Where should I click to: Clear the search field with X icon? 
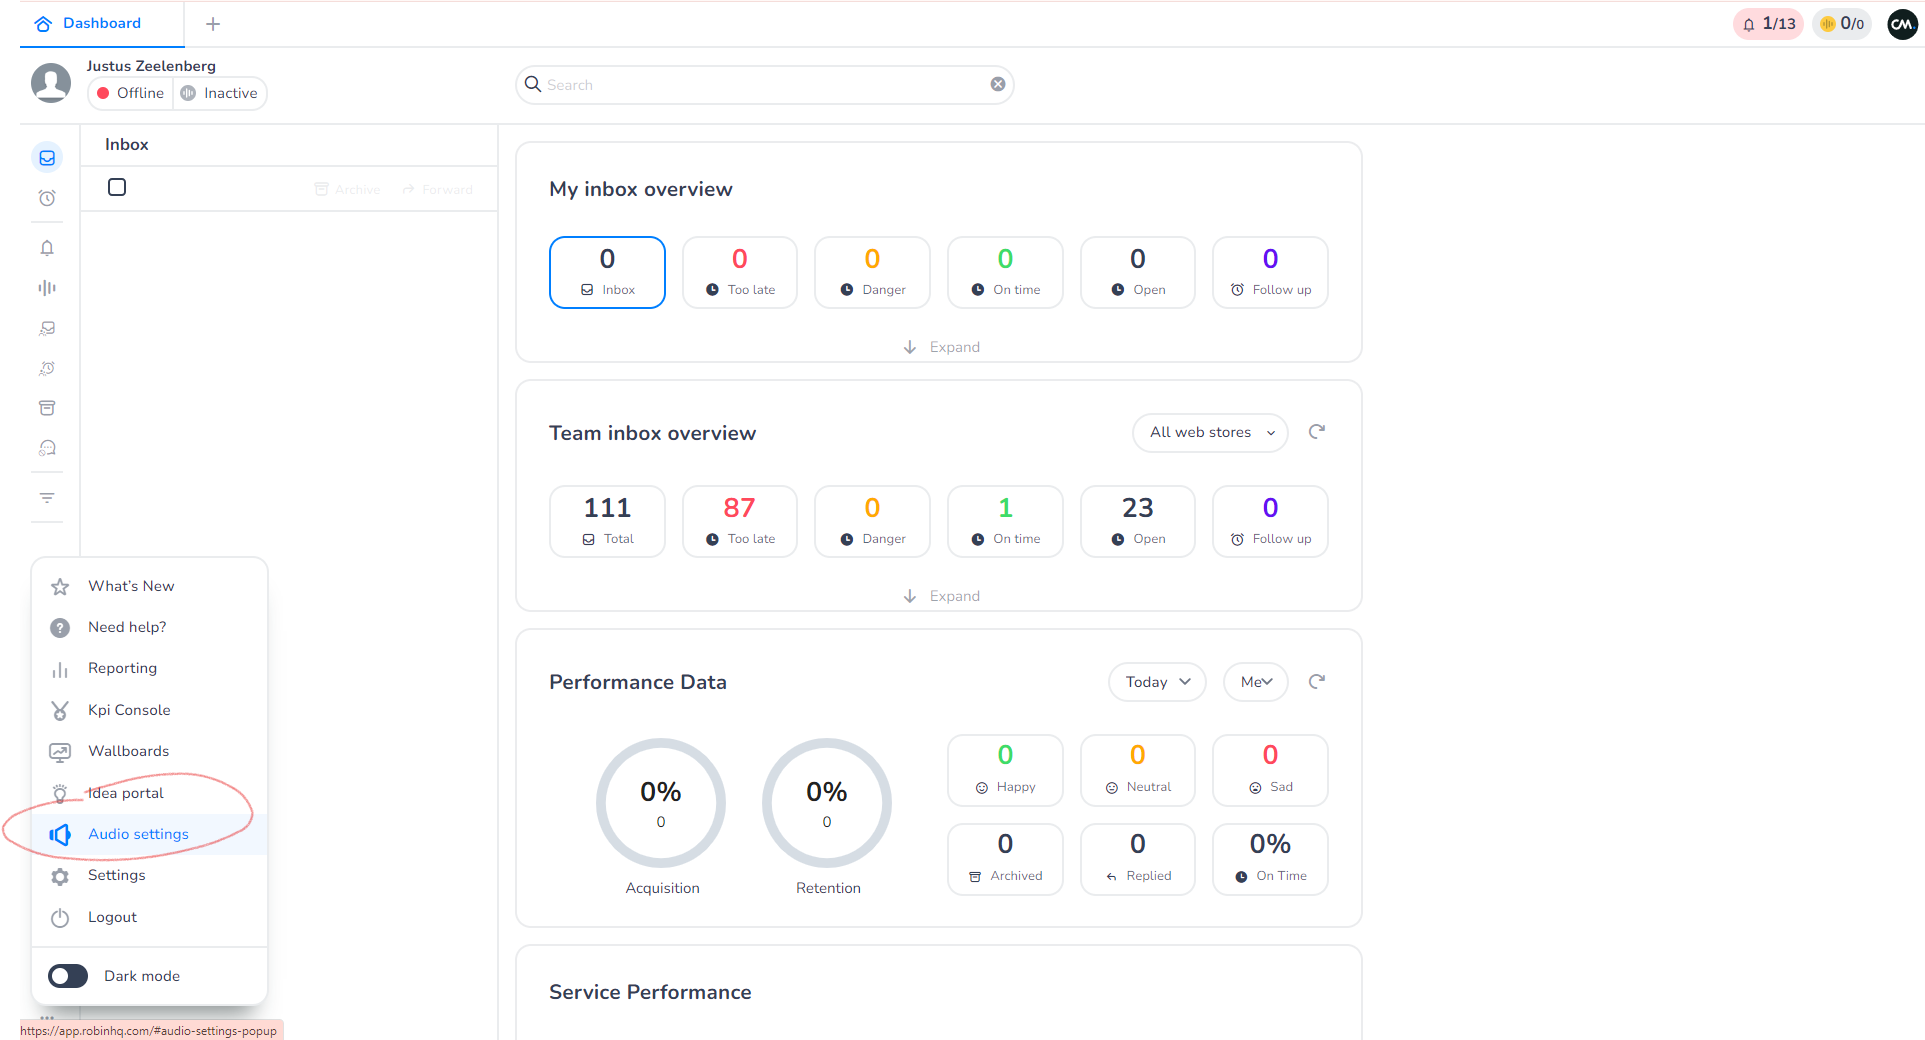pyautogui.click(x=997, y=85)
